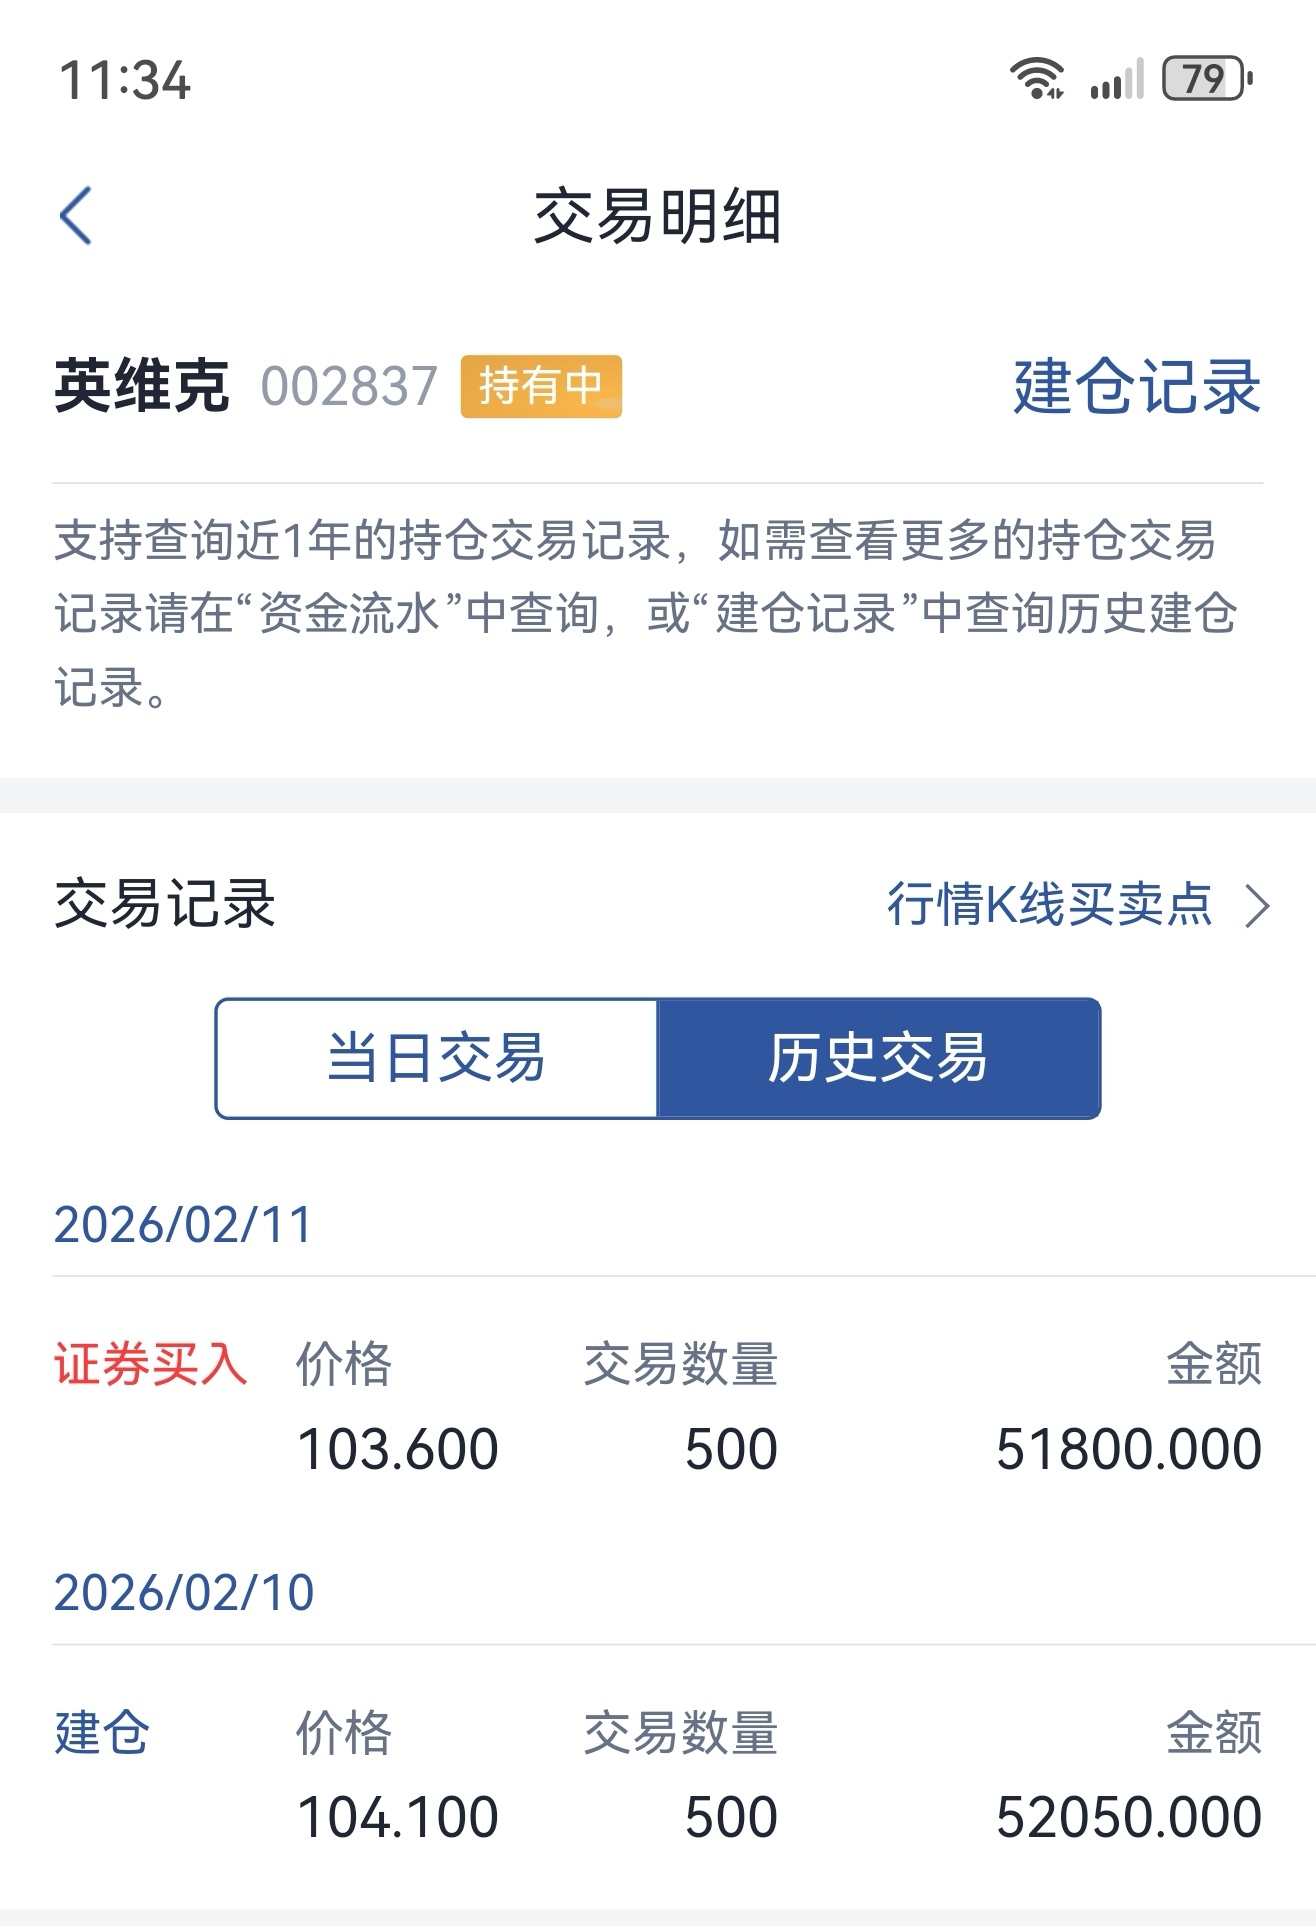Switch to 历史交易 tab
Viewport: 1316px width, 1926px height.
pos(878,1058)
